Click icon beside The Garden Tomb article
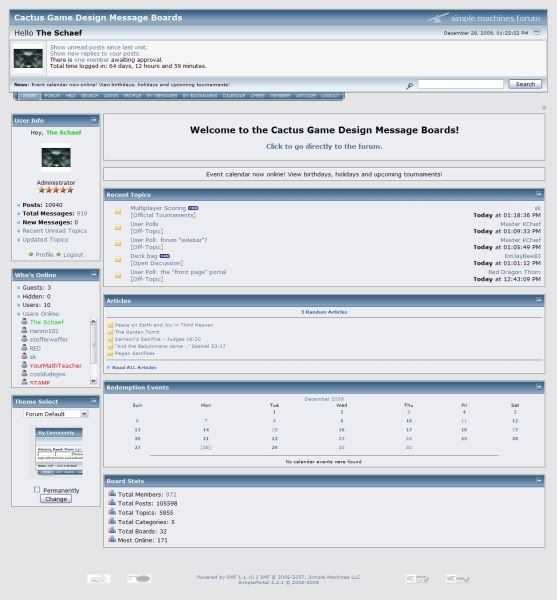 point(110,332)
